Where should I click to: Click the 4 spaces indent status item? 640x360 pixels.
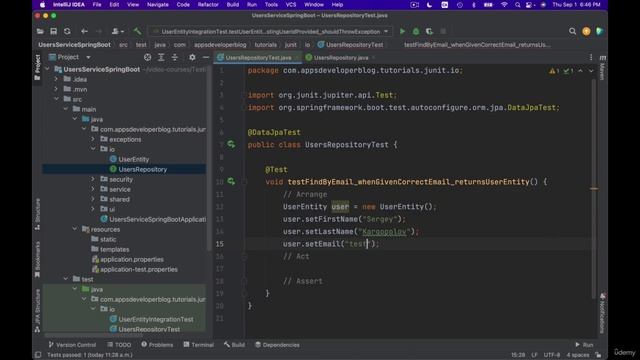click(578, 355)
